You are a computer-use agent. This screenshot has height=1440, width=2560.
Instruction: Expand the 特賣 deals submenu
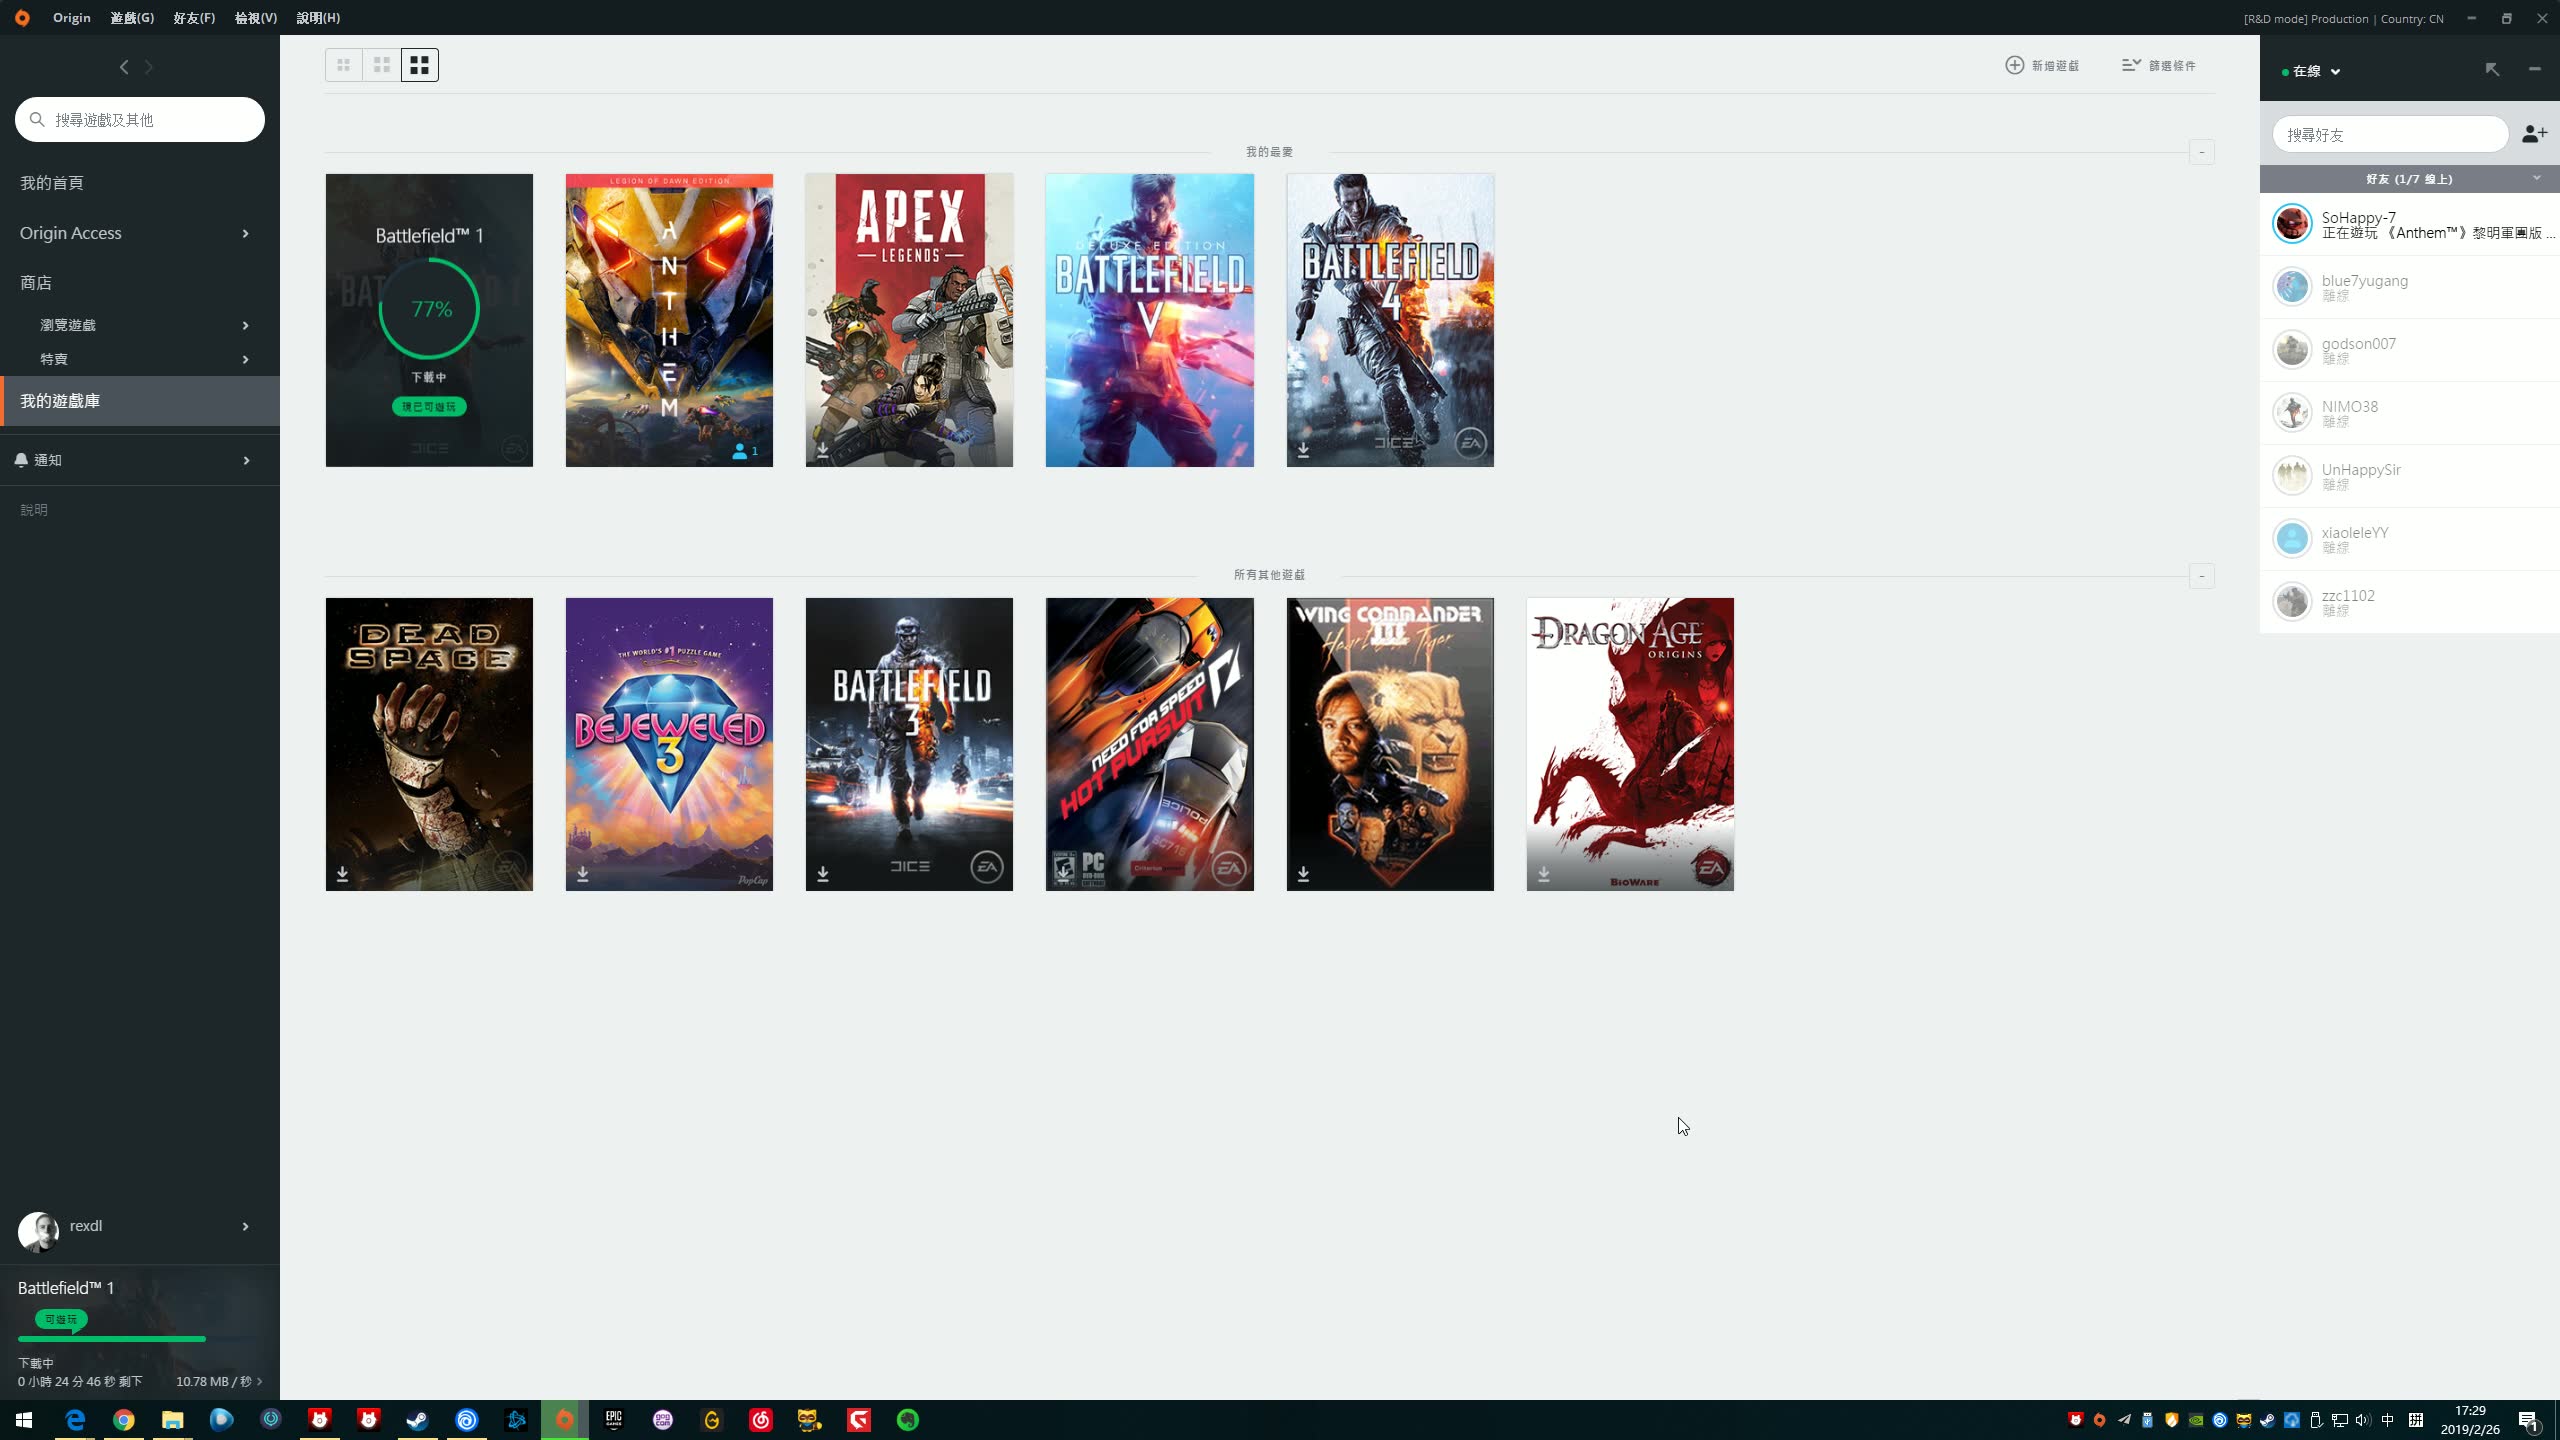(x=245, y=359)
